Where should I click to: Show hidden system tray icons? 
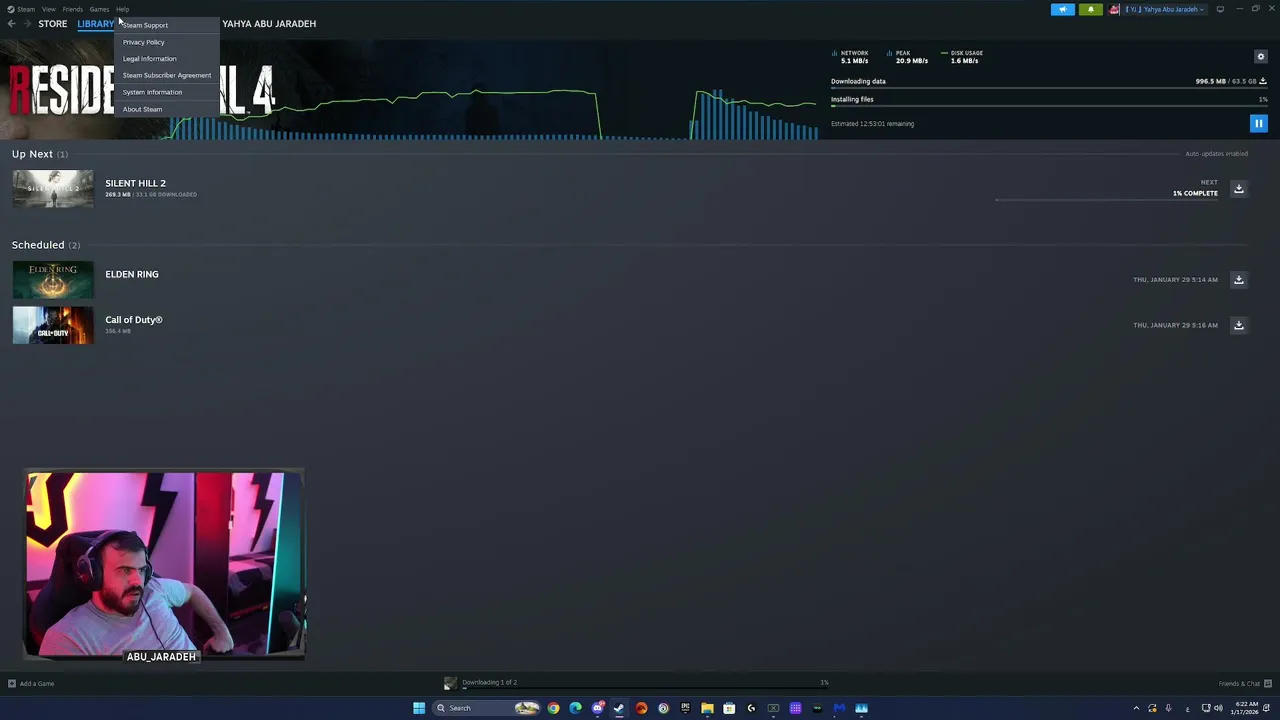[1136, 708]
